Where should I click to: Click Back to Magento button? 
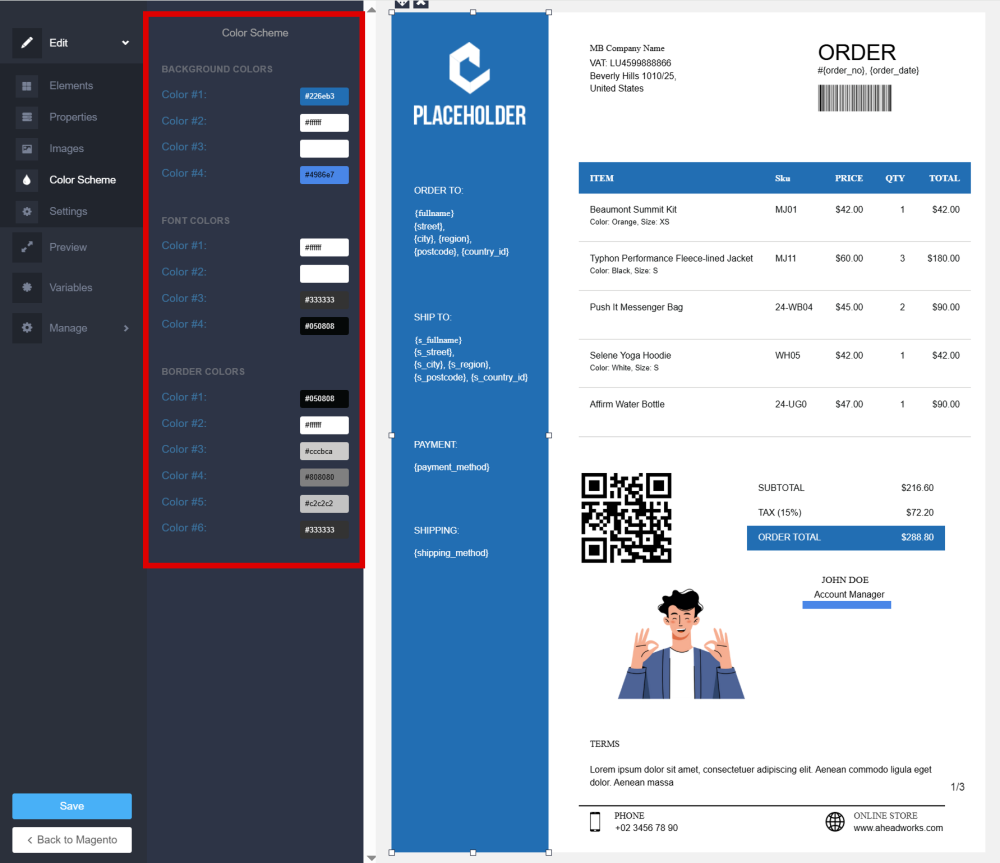[x=72, y=840]
